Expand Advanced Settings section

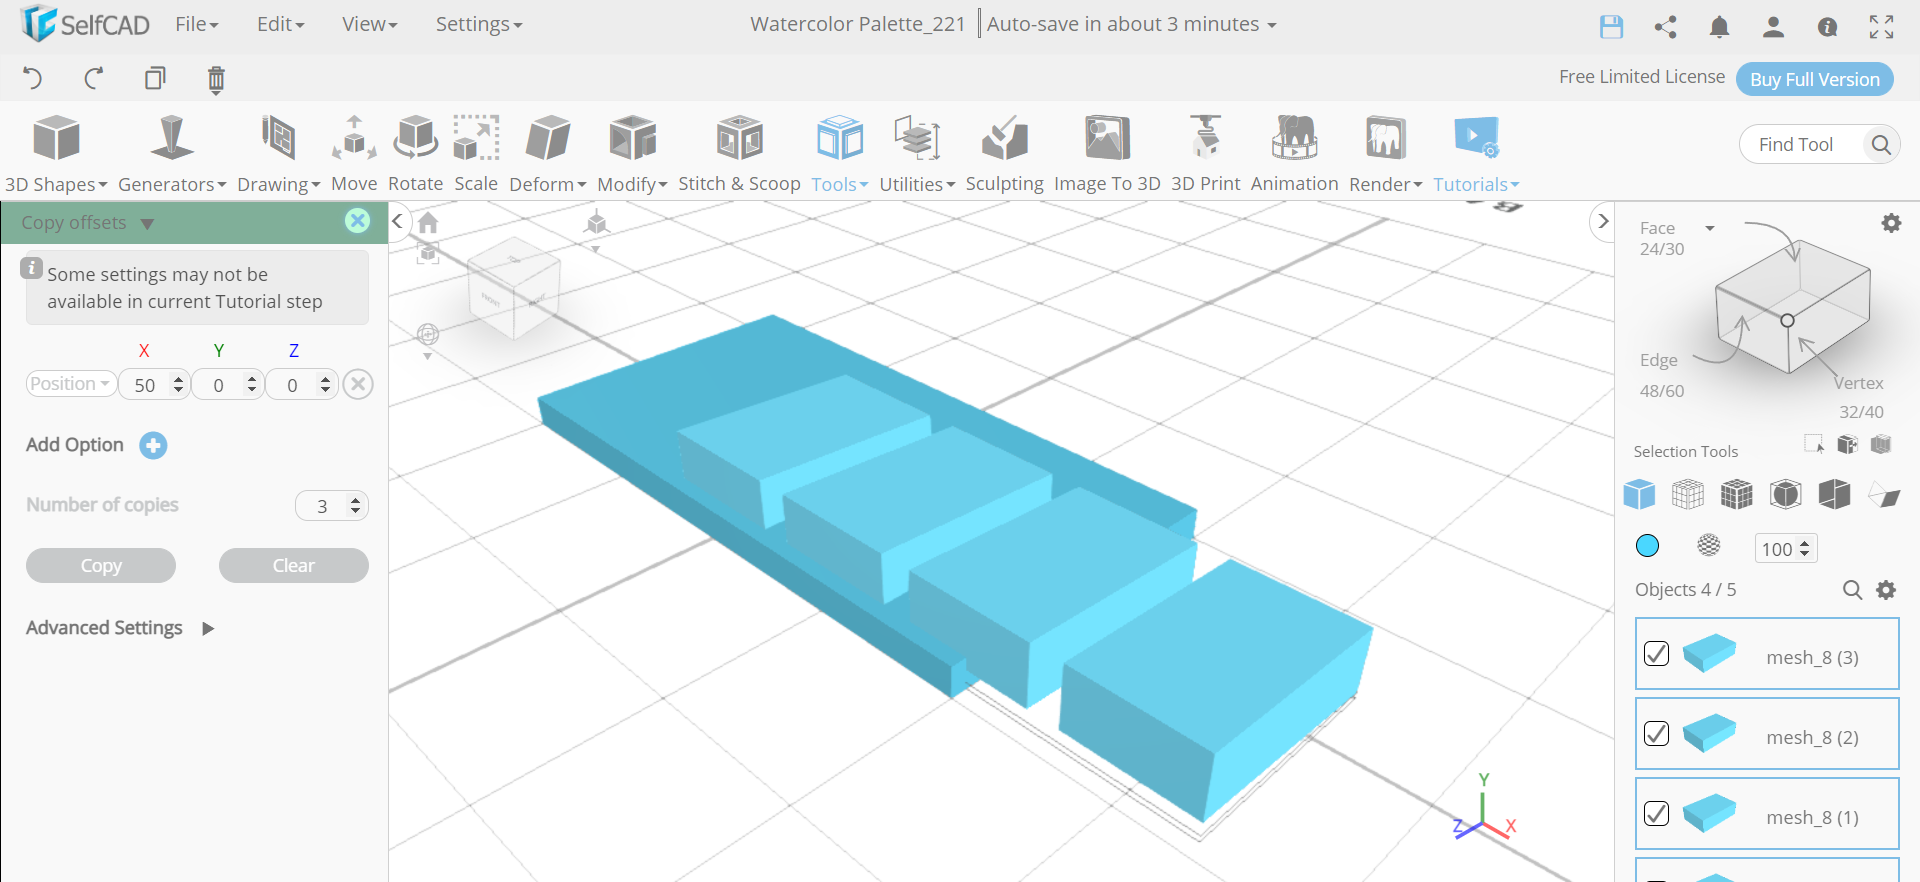pos(208,629)
